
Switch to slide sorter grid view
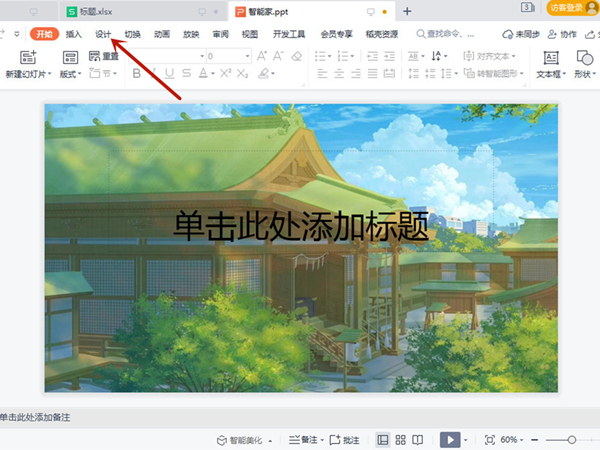(x=400, y=440)
